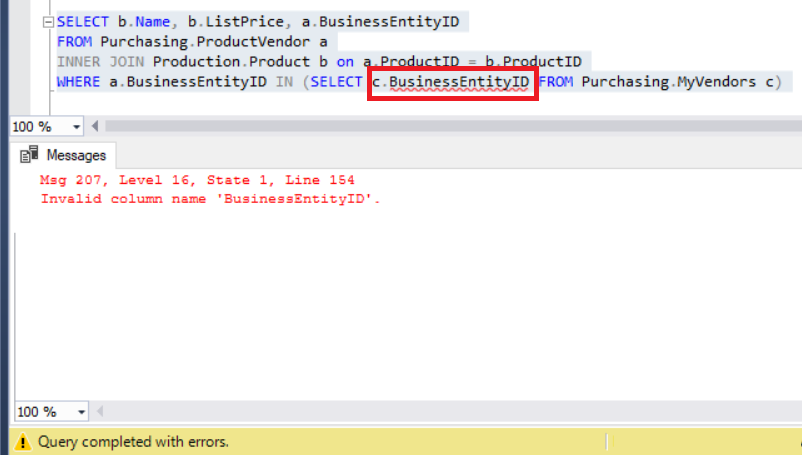Click 'b.Name' in the SELECT line
Image resolution: width=802 pixels, height=455 pixels.
point(144,22)
